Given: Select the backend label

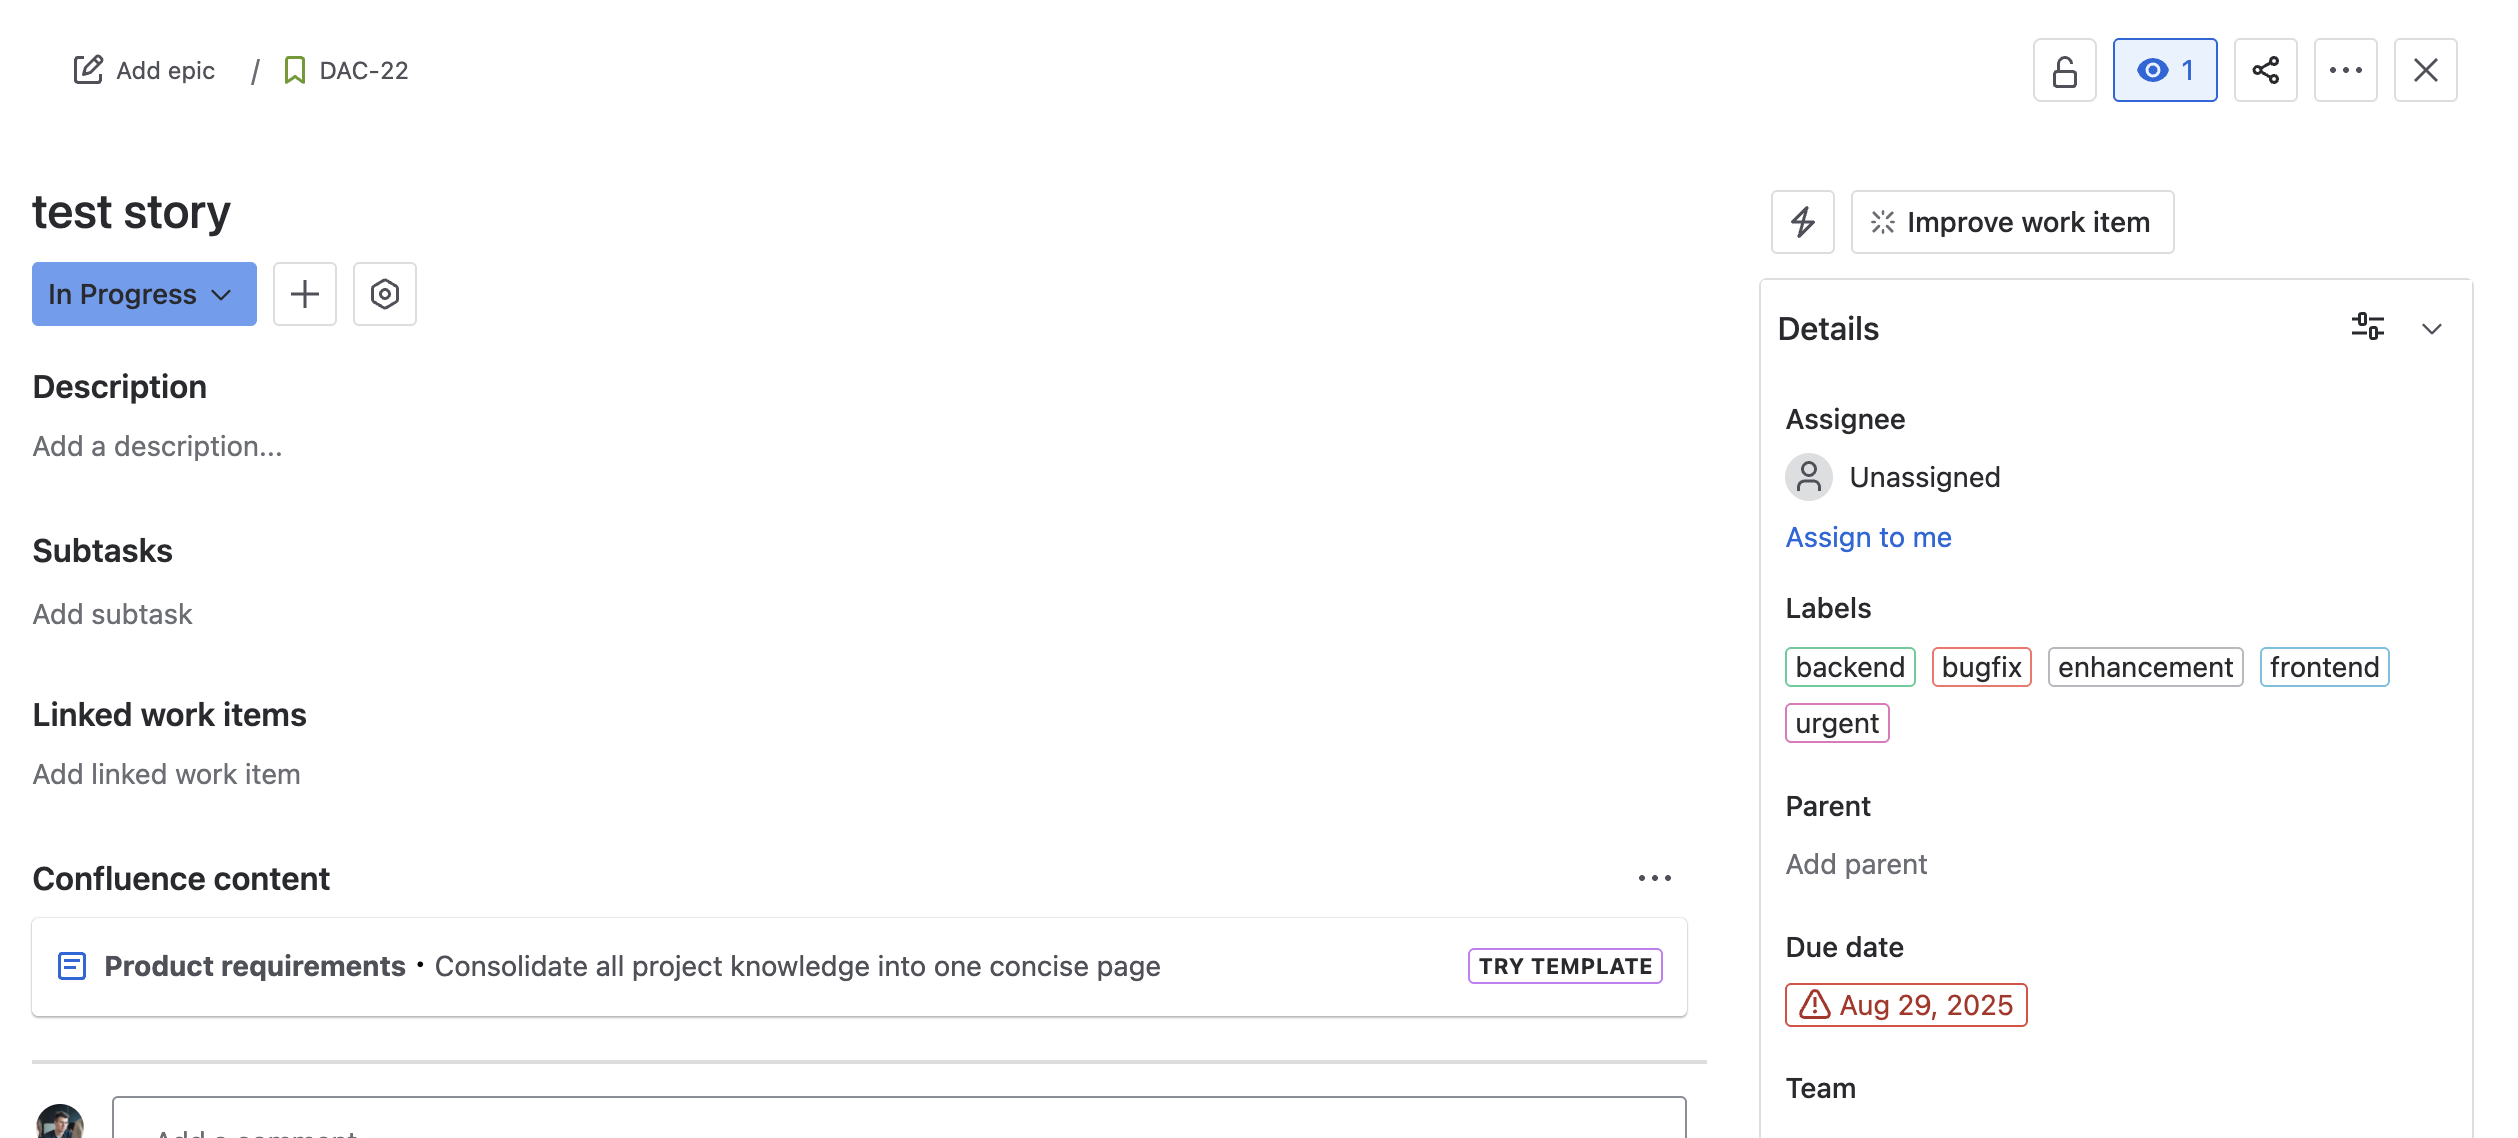Looking at the screenshot, I should coord(1850,667).
